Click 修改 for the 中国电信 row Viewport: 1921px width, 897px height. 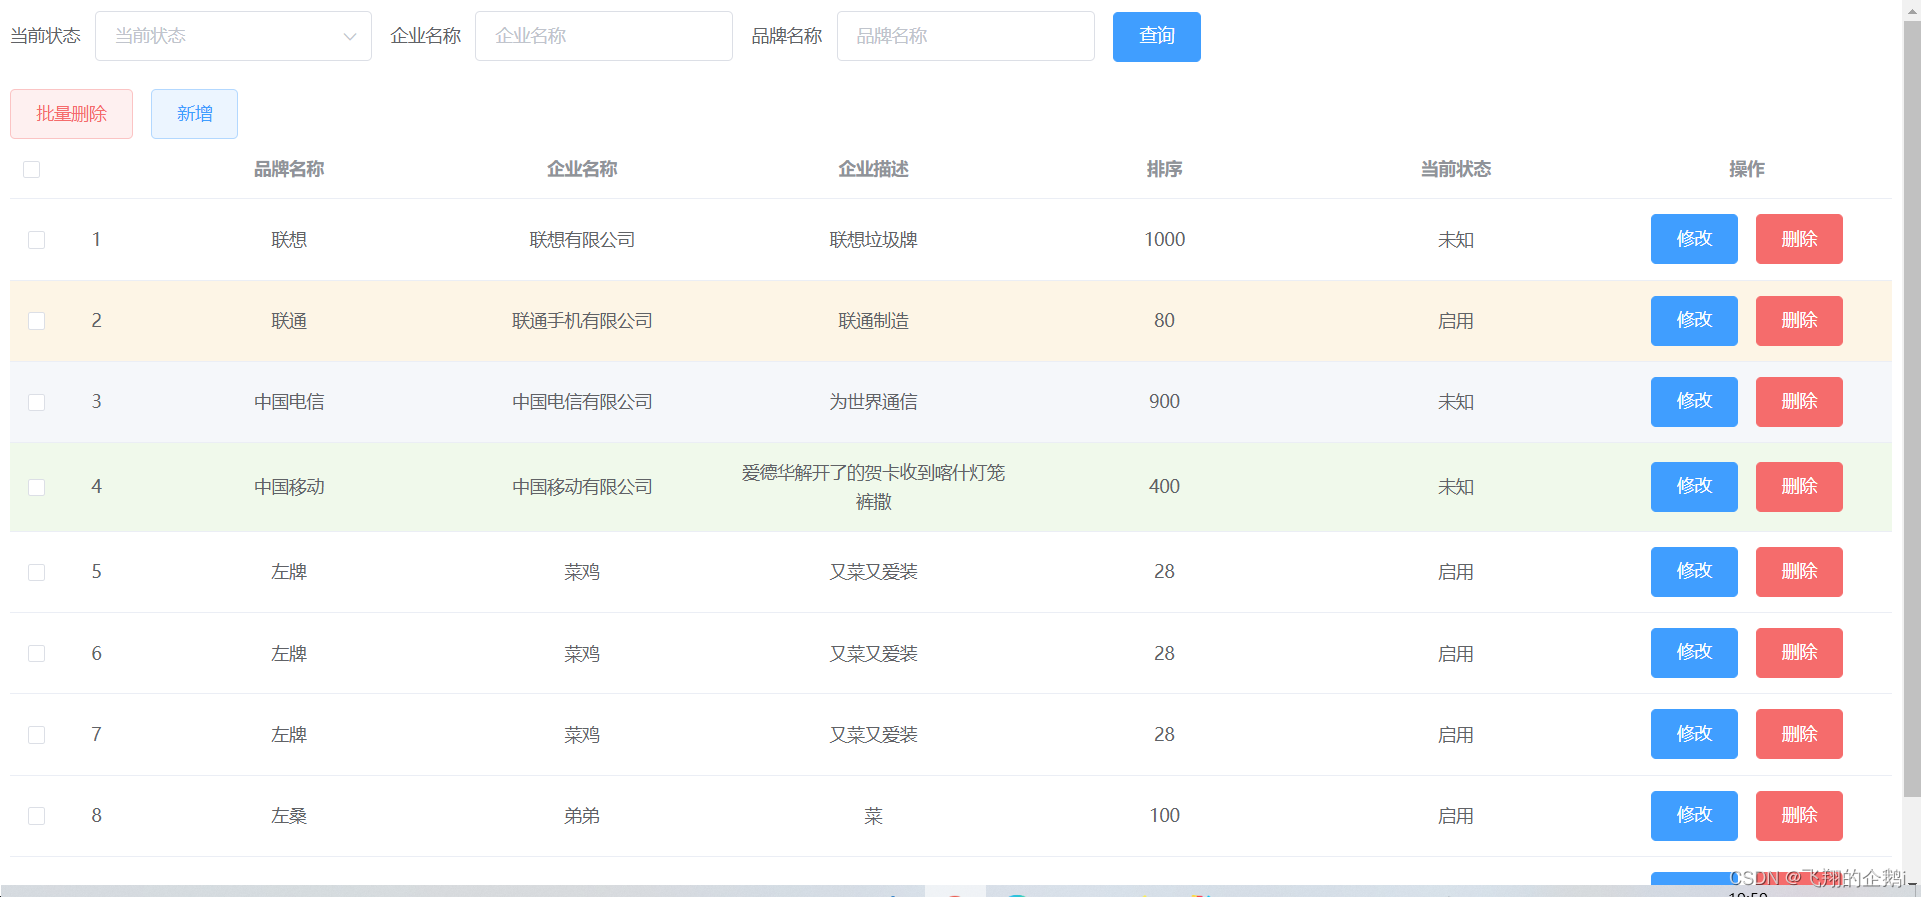pyautogui.click(x=1694, y=402)
